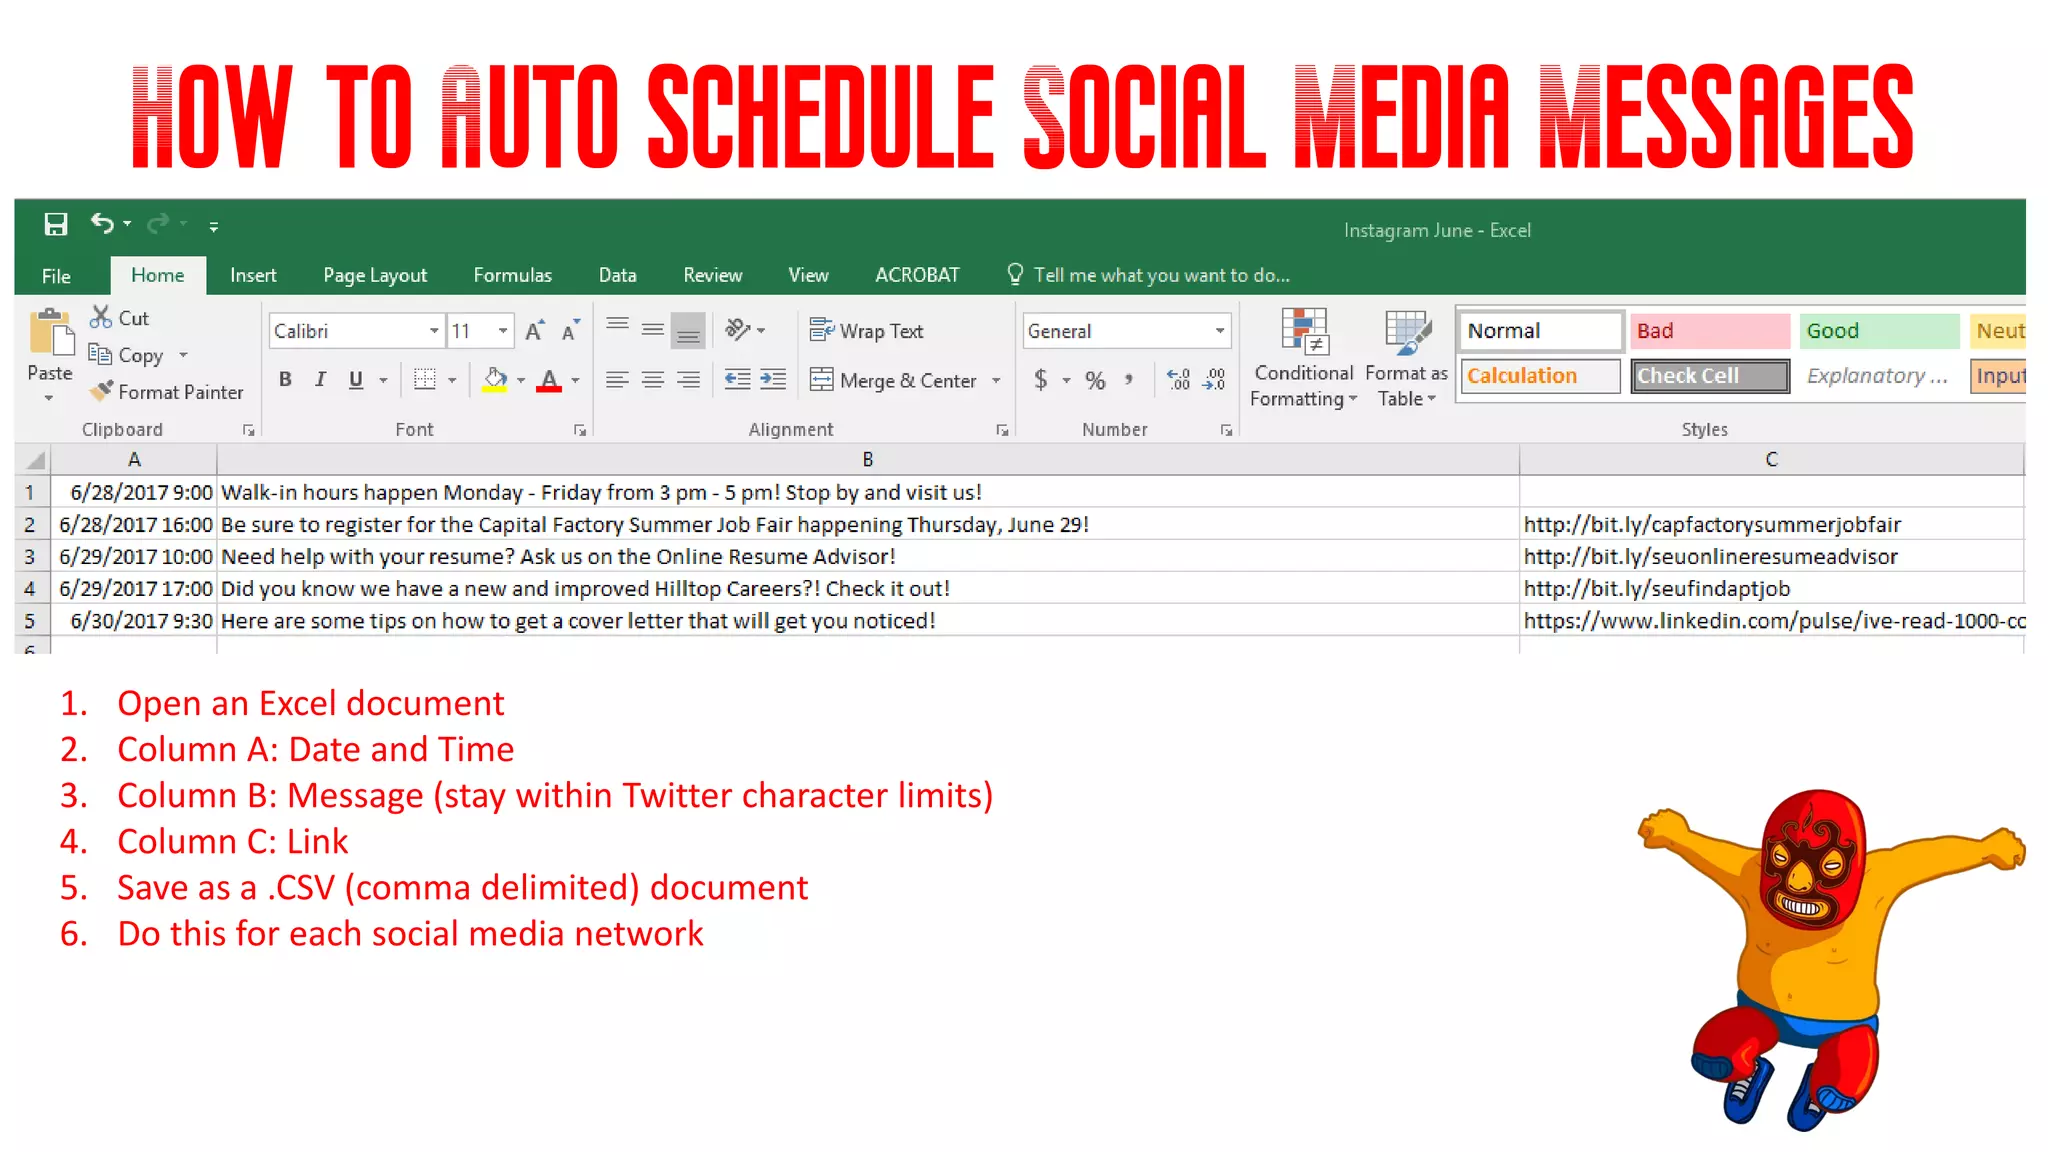This screenshot has height=1152, width=2048.
Task: Apply Accounting dollar format icon
Action: click(x=1041, y=380)
